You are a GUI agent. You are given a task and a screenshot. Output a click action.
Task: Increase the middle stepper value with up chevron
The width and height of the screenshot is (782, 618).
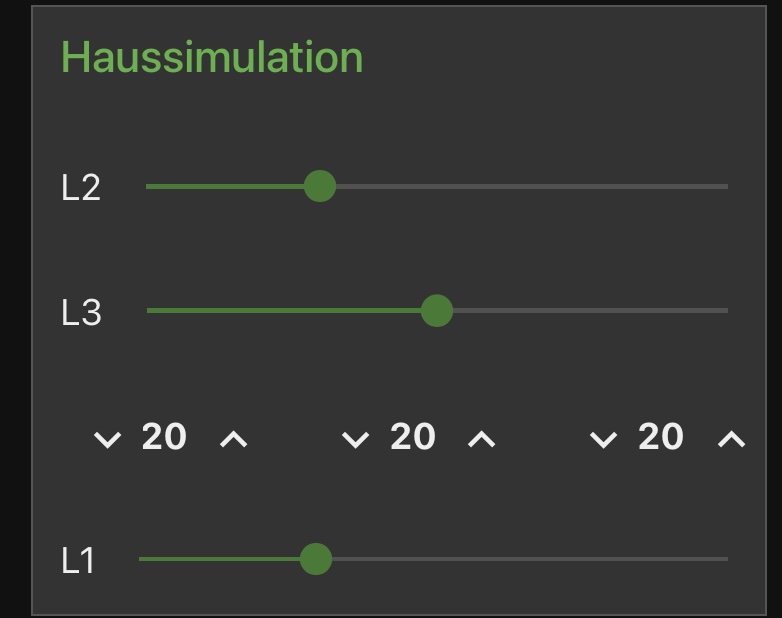[x=482, y=439]
